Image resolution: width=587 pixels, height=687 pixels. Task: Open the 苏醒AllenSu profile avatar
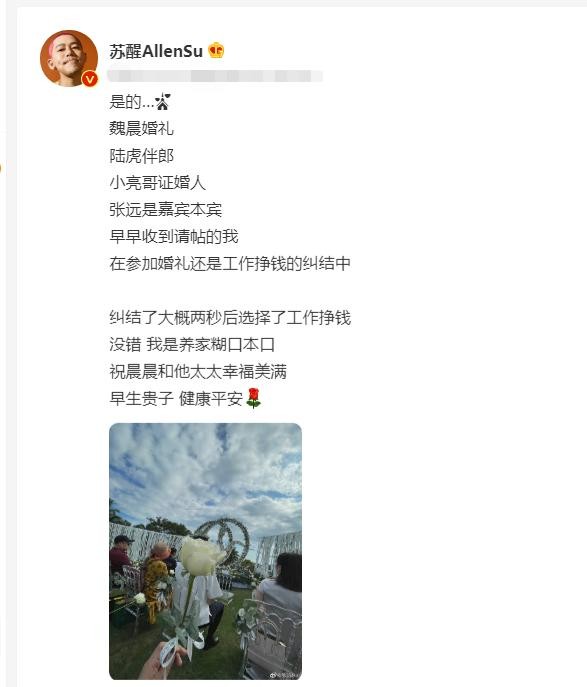click(x=69, y=58)
